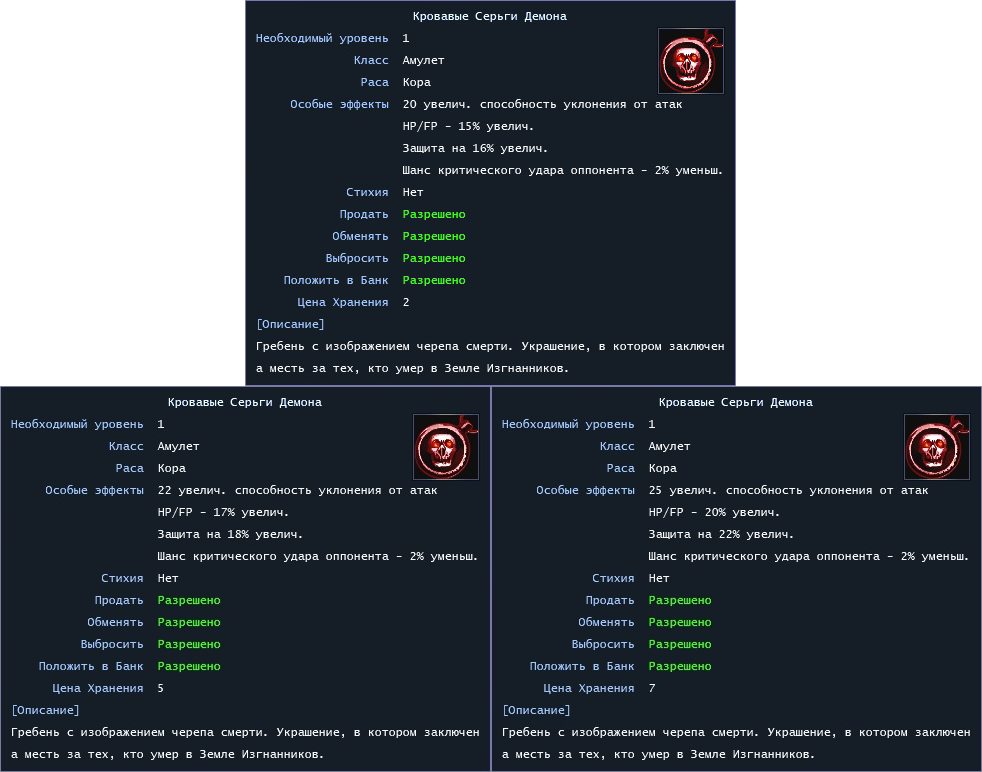Click the Продать Разрешено value in top tooltip
This screenshot has height=772, width=982.
pos(434,214)
